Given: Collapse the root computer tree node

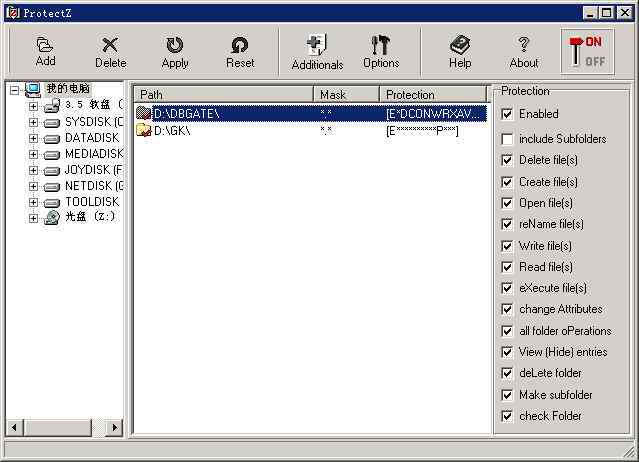Looking at the screenshot, I should pos(15,90).
